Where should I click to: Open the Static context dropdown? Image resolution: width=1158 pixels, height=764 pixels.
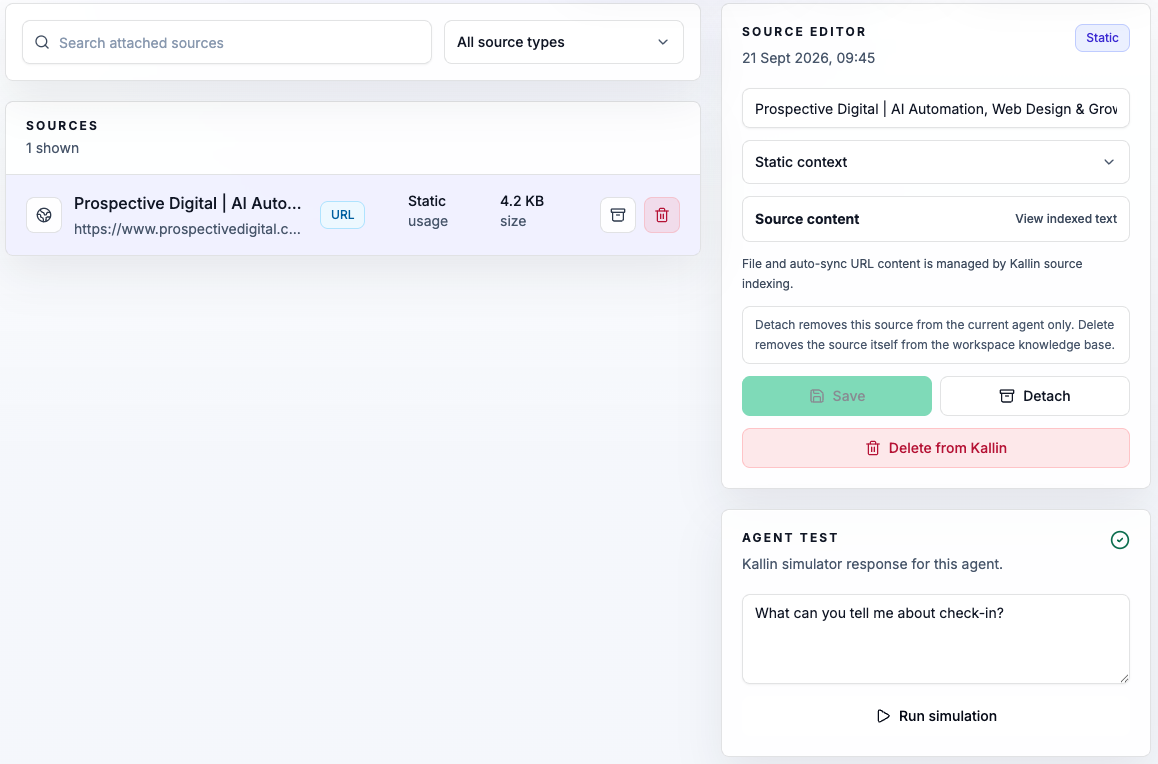point(936,162)
